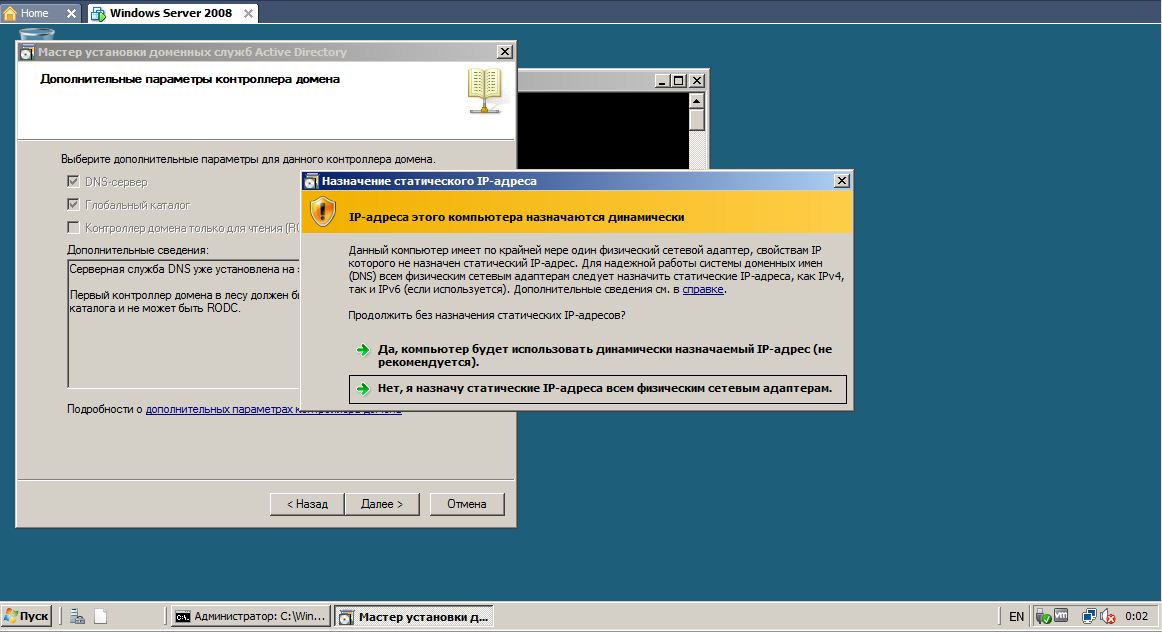Open the 'справке' help link
The width and height of the screenshot is (1162, 632).
click(x=703, y=289)
